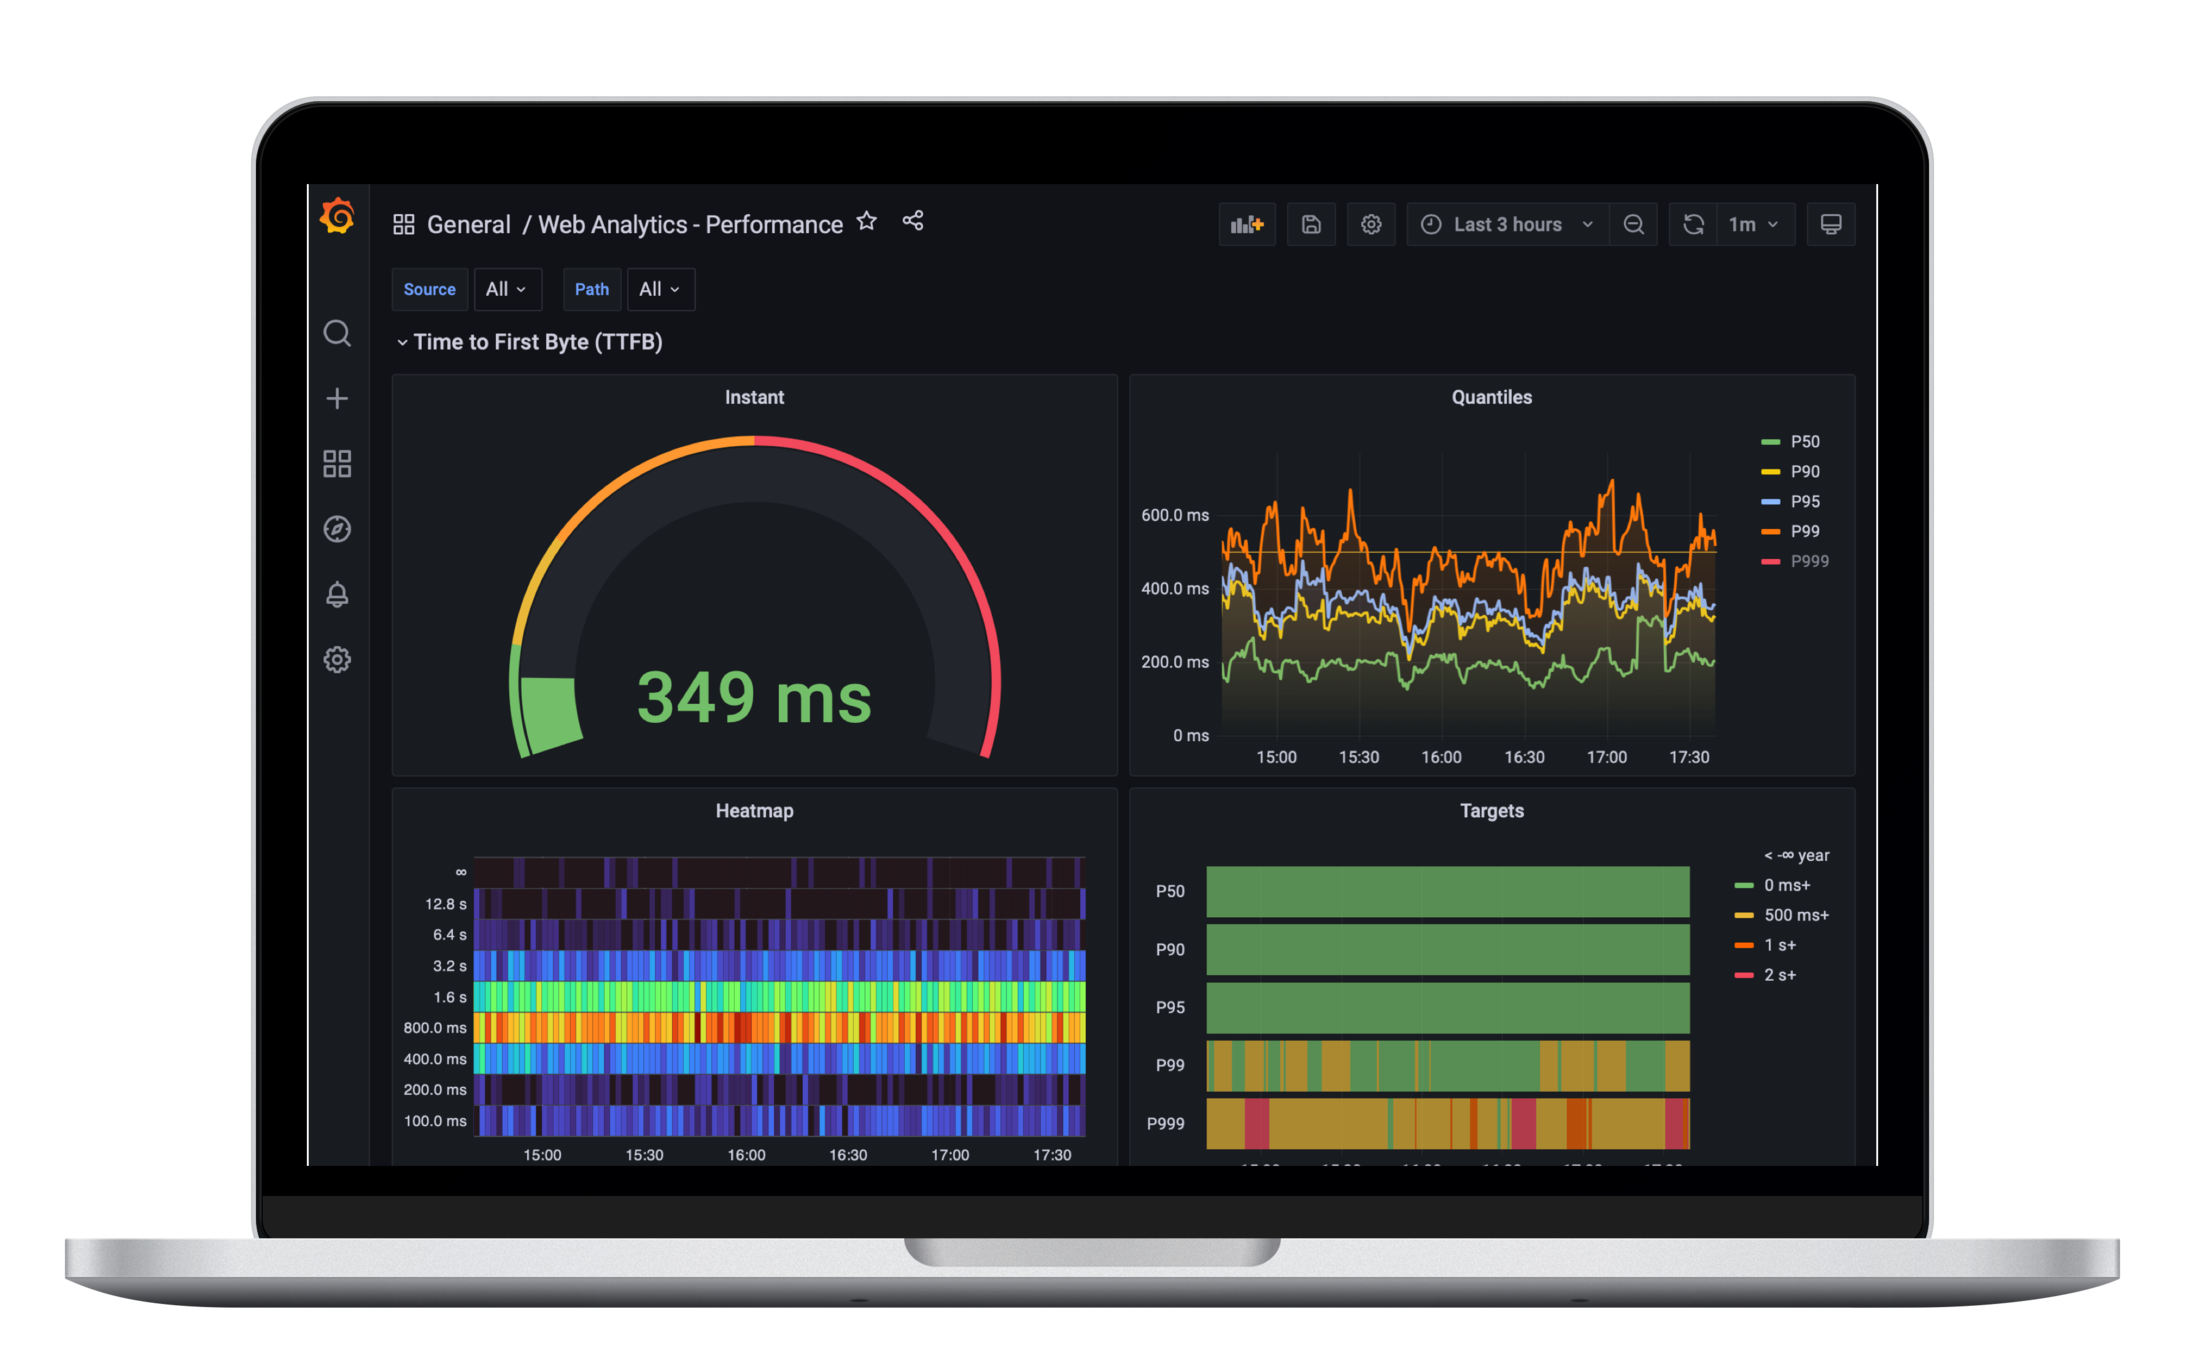Viewport: 2185px width, 1350px height.
Task: Click the Quantiles panel title
Action: tap(1491, 398)
